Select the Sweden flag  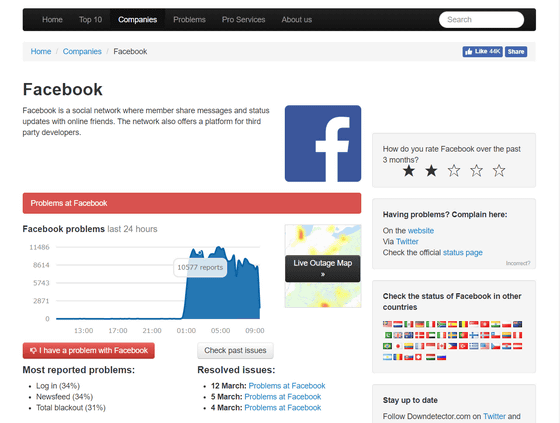452,335
